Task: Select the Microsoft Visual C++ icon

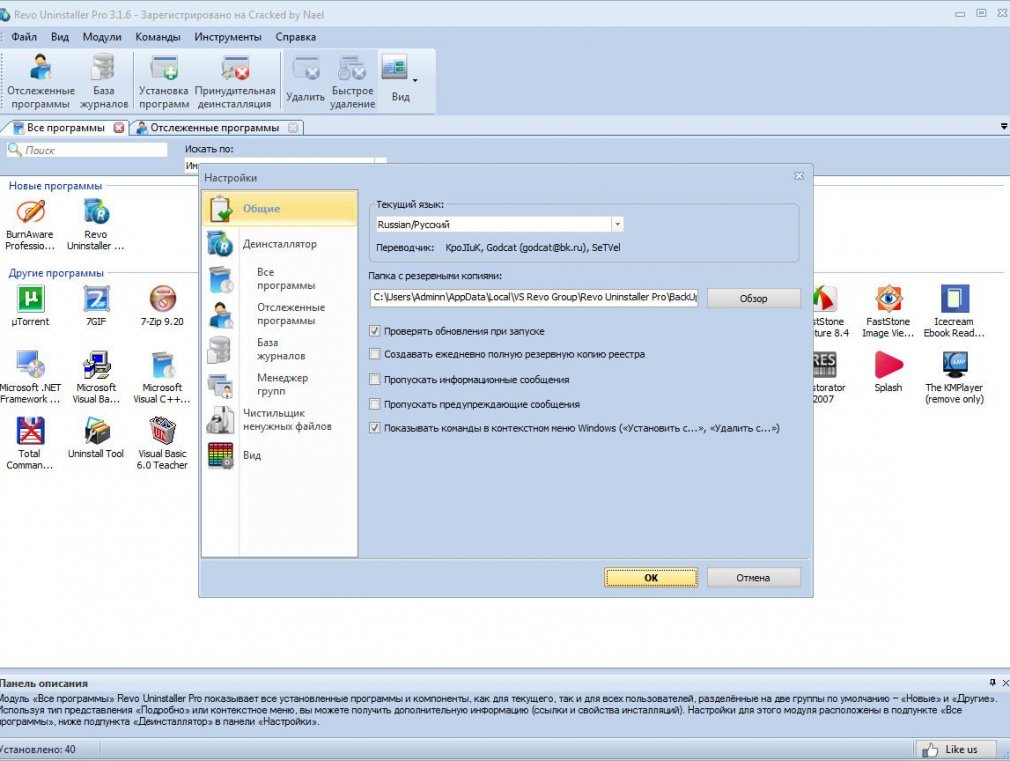Action: pos(162,378)
